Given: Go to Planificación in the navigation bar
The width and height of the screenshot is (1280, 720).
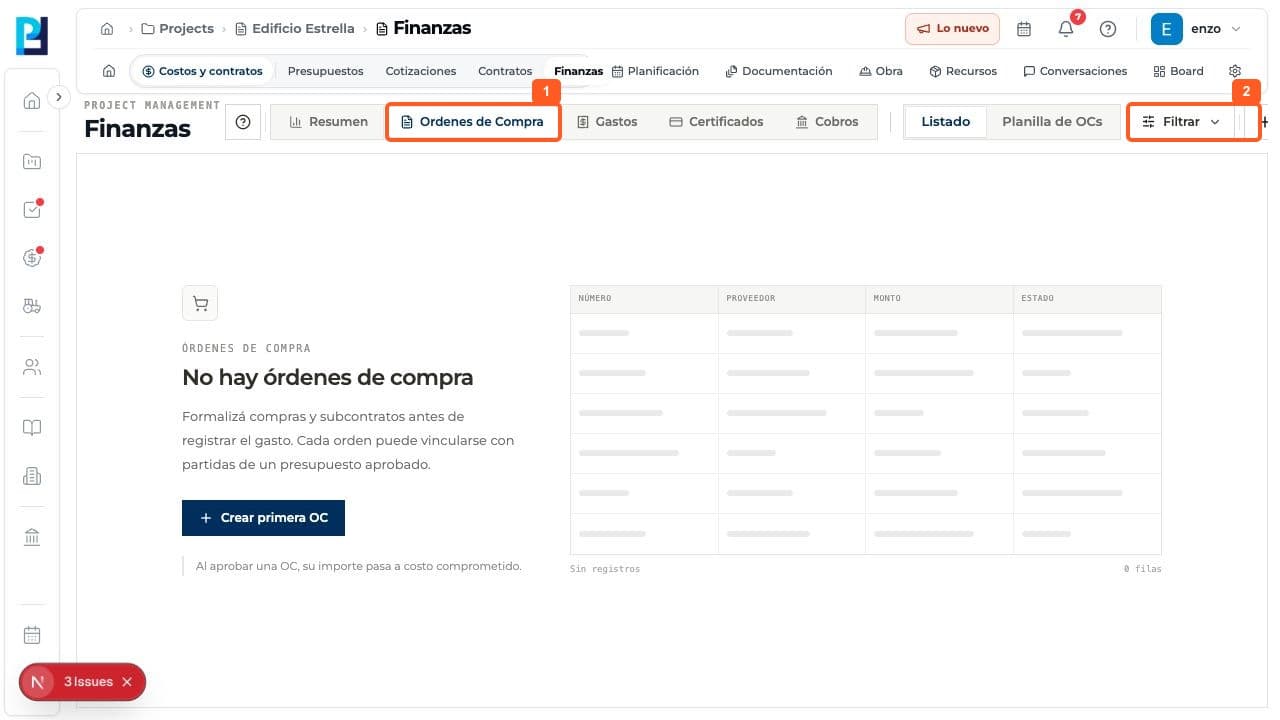Looking at the screenshot, I should [x=655, y=71].
